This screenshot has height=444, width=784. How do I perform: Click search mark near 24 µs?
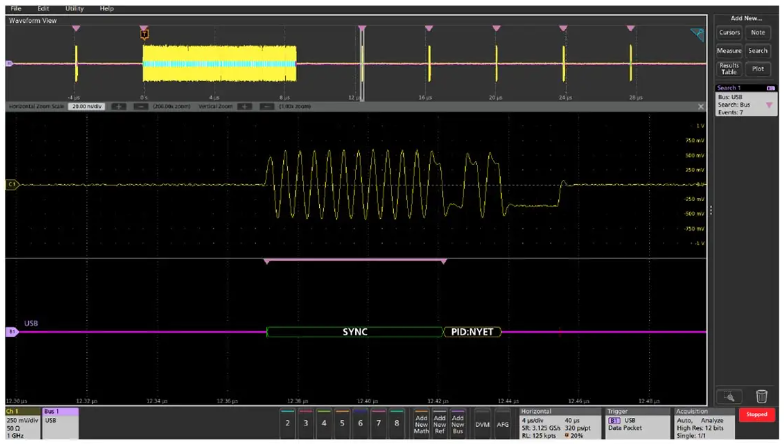click(x=564, y=28)
